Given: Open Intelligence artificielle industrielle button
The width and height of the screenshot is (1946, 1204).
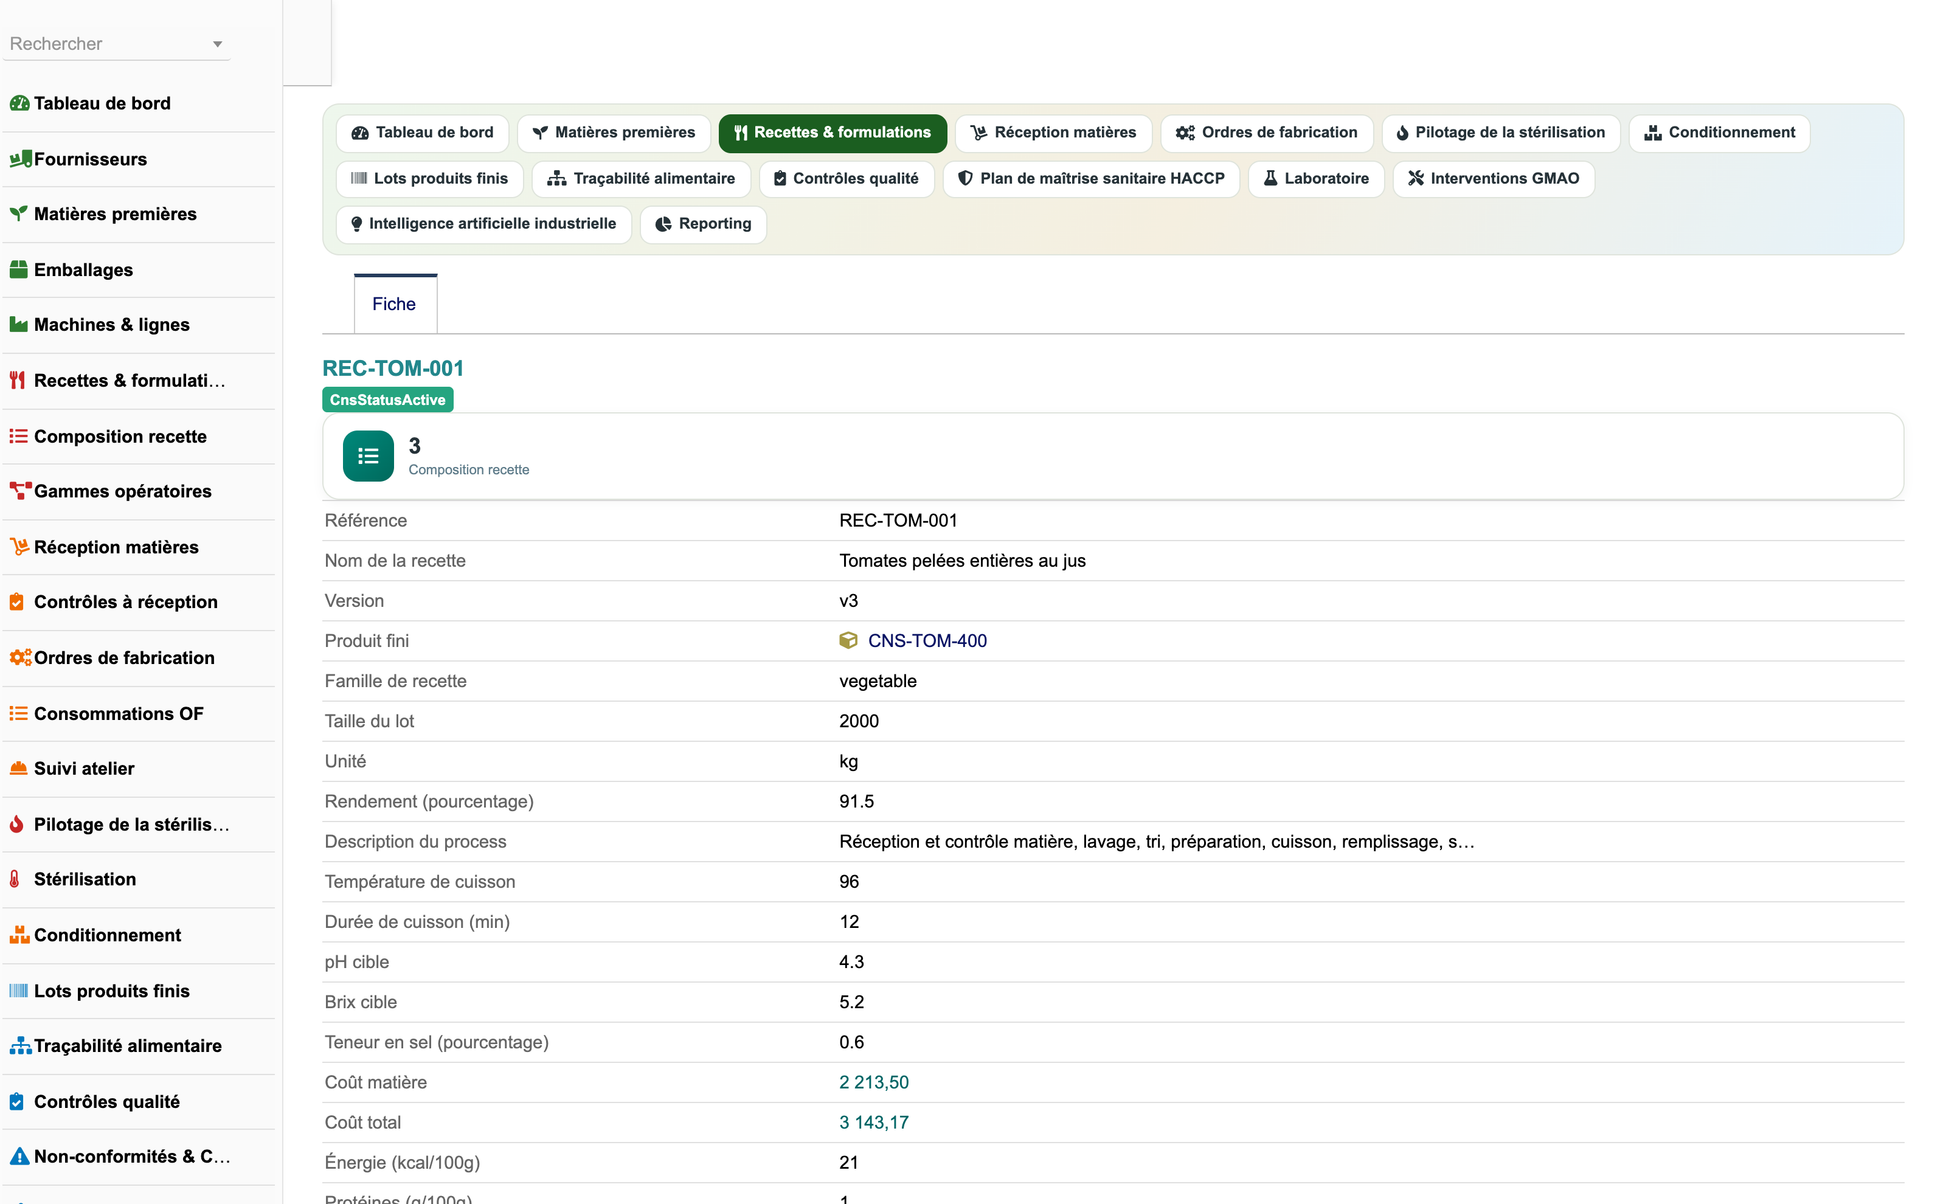Looking at the screenshot, I should (484, 224).
